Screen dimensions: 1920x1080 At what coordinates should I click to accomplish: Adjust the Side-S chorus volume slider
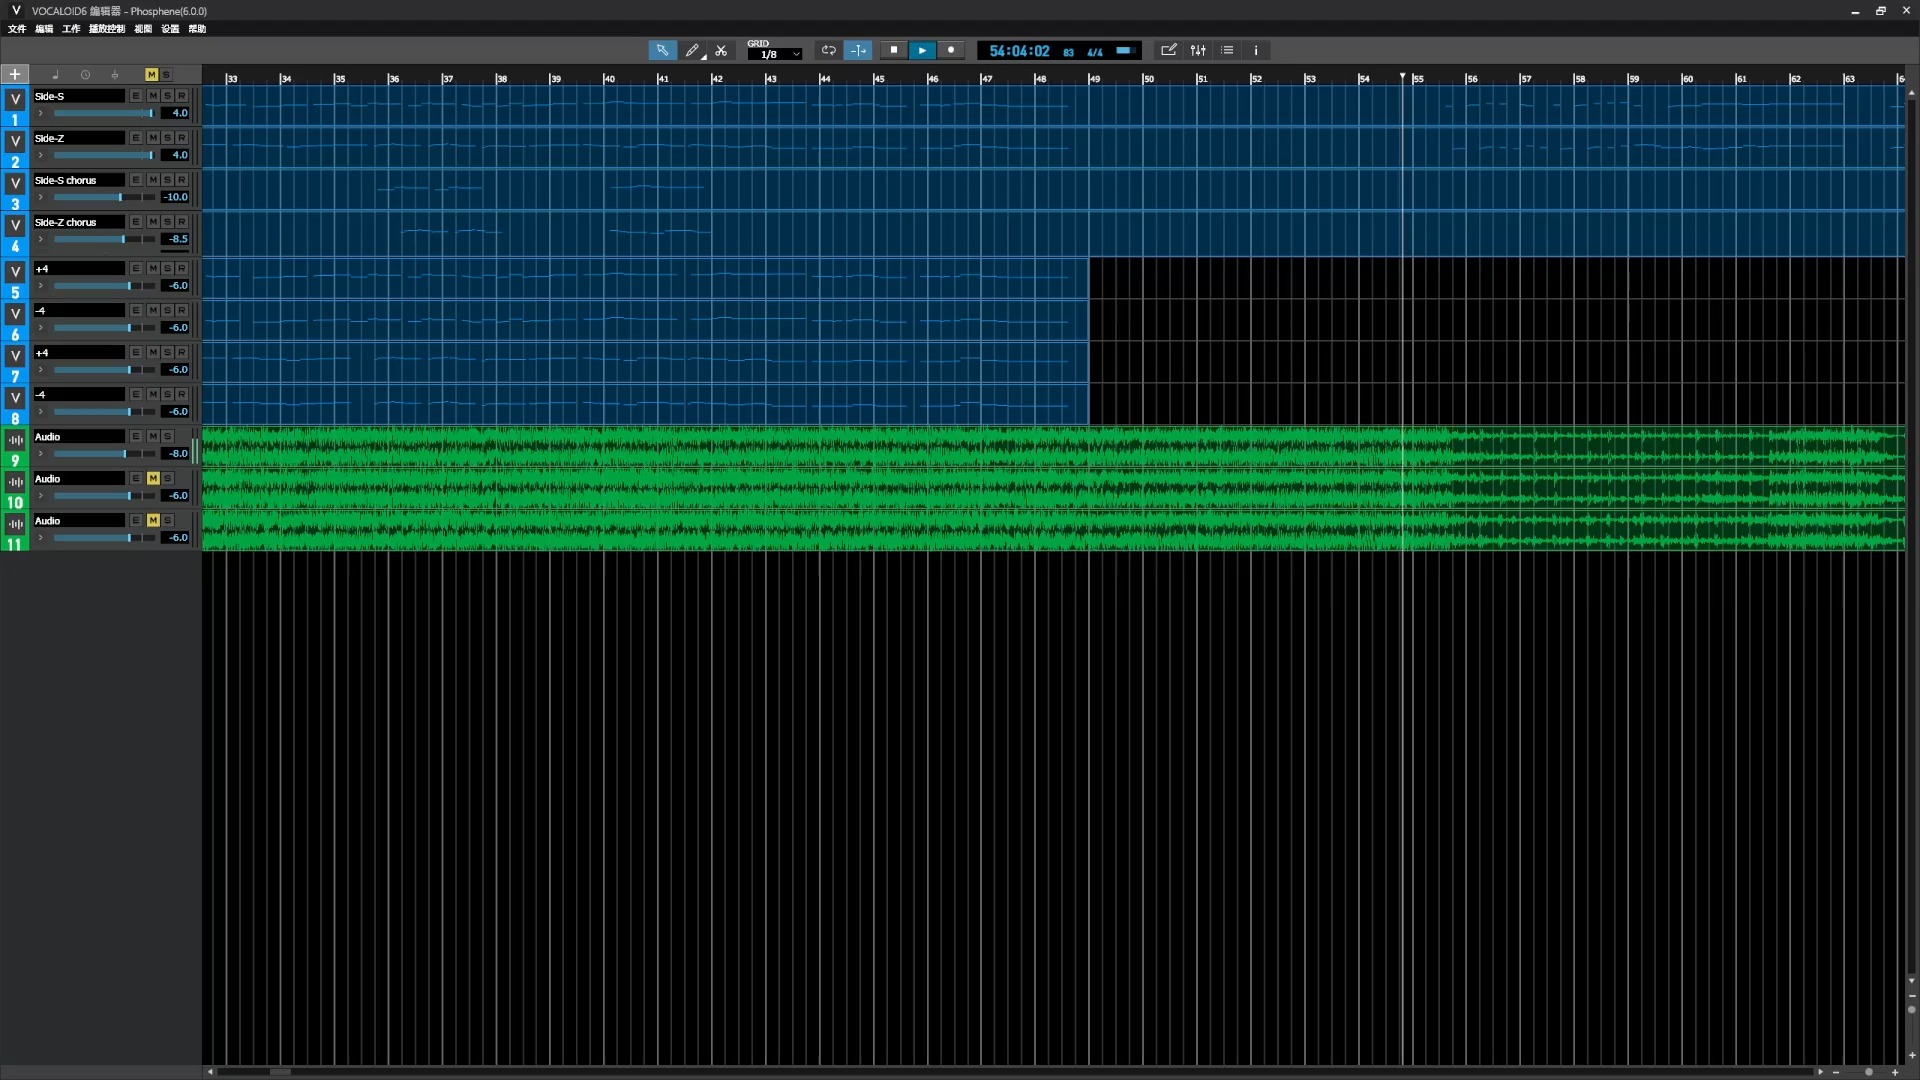click(x=104, y=197)
